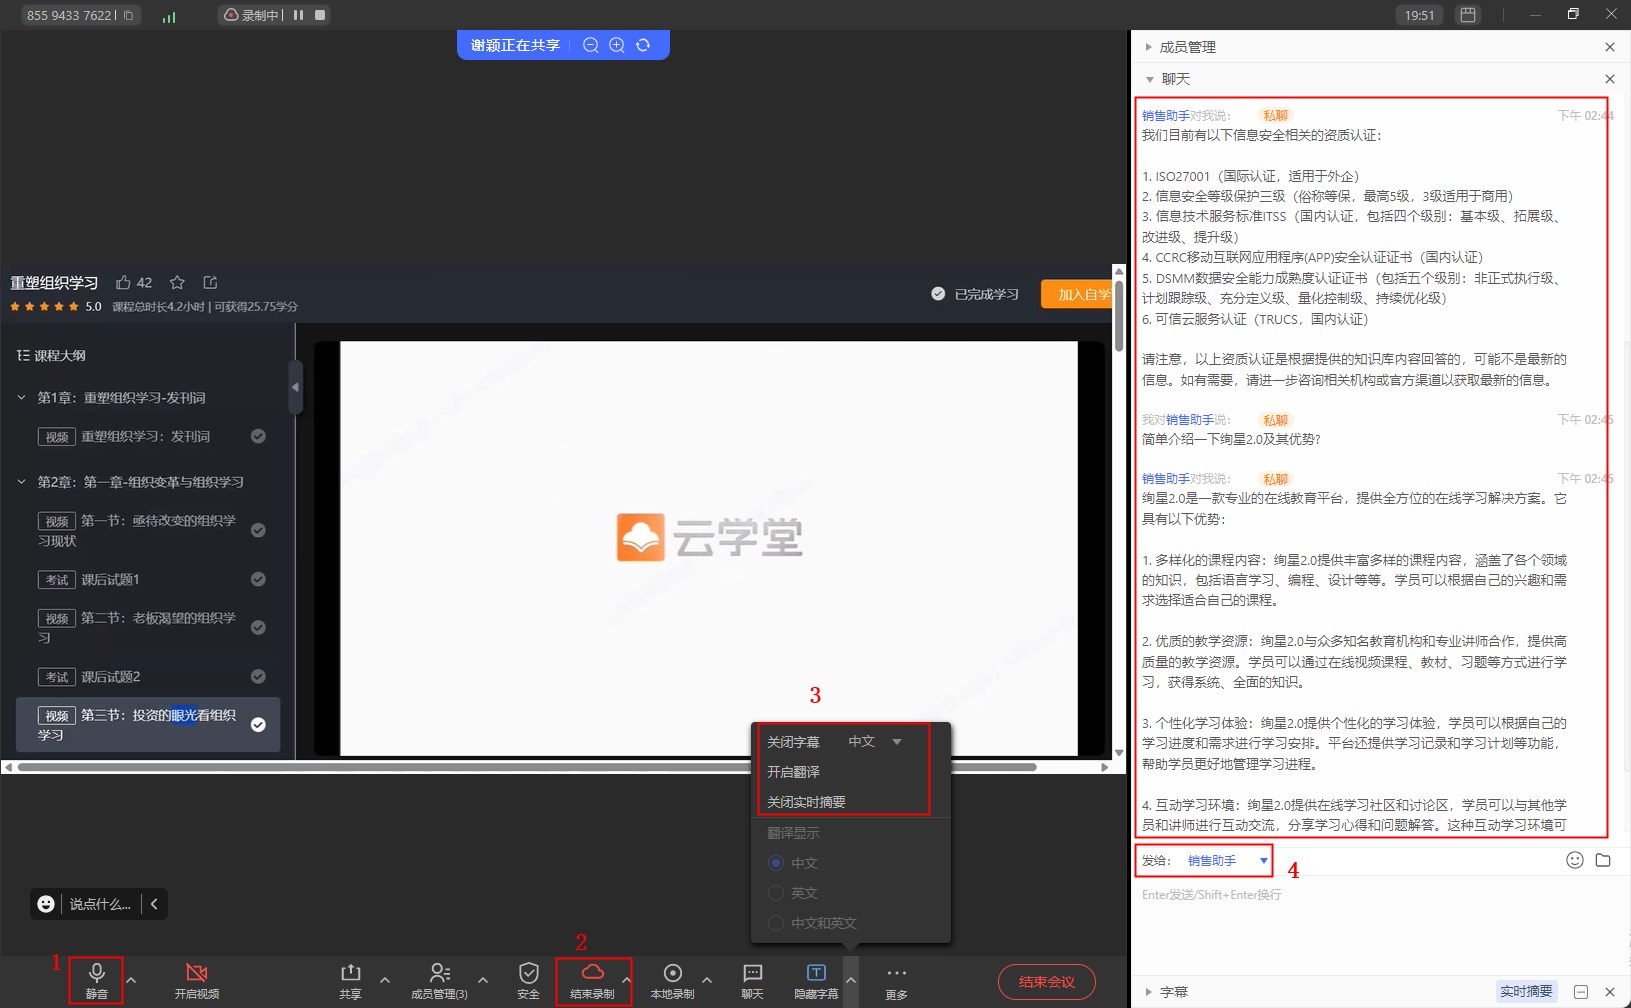The height and width of the screenshot is (1008, 1631).
Task: Toggle check on 第三节：投资的眼光看组织学习
Action: coord(258,724)
